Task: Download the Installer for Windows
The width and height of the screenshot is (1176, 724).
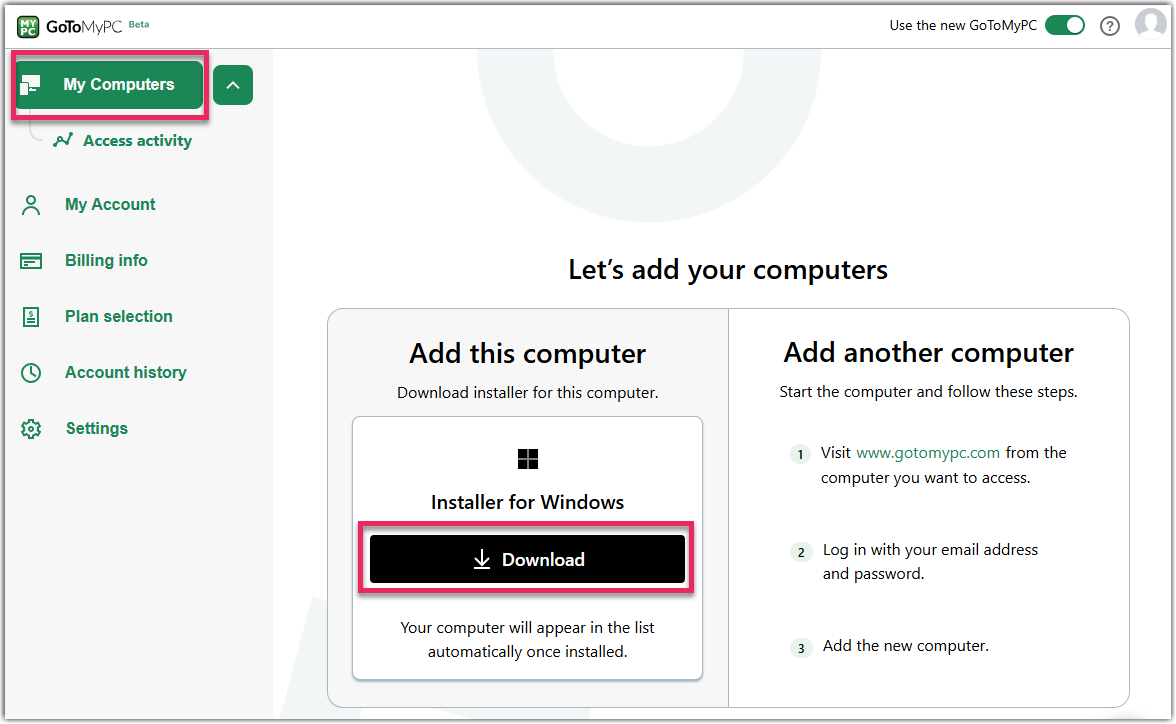Action: point(527,559)
